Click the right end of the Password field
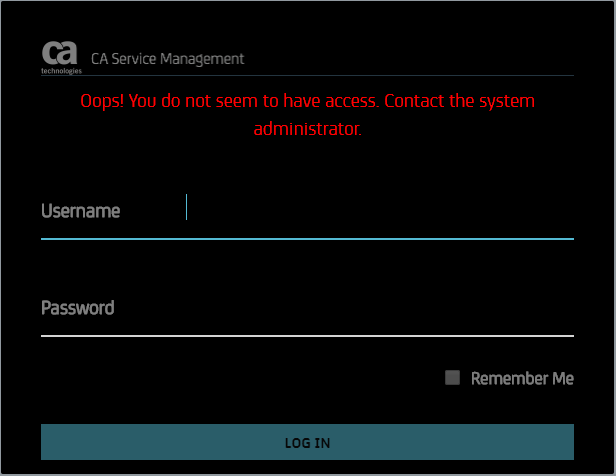Screen dimensions: 616x476 (x=560, y=308)
